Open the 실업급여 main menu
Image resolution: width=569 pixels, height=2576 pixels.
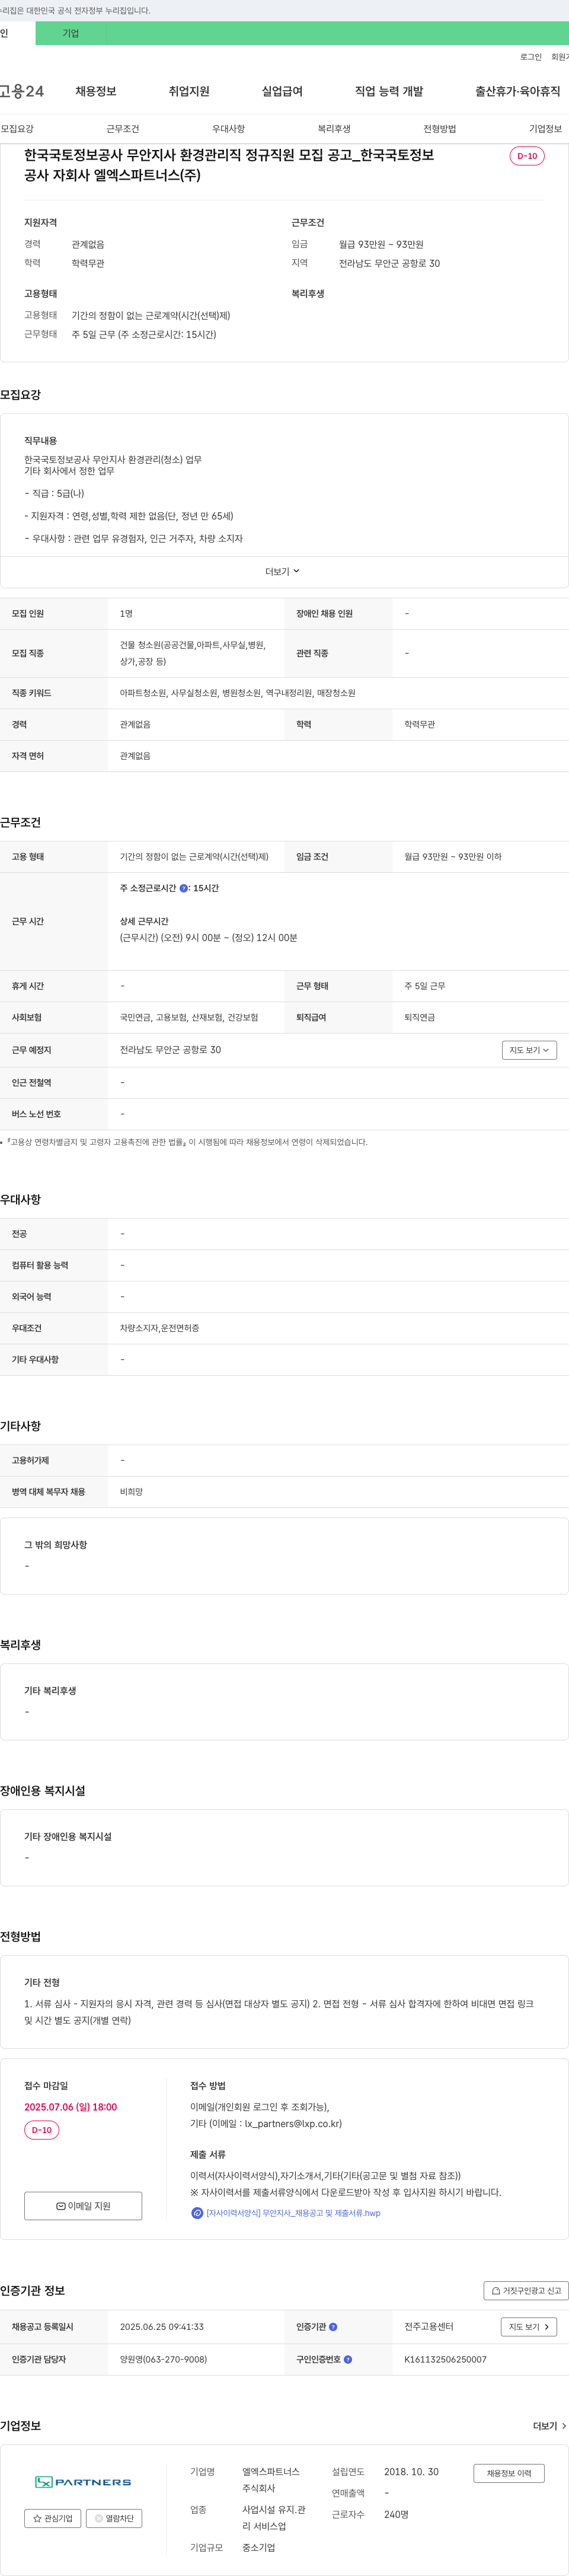point(282,91)
